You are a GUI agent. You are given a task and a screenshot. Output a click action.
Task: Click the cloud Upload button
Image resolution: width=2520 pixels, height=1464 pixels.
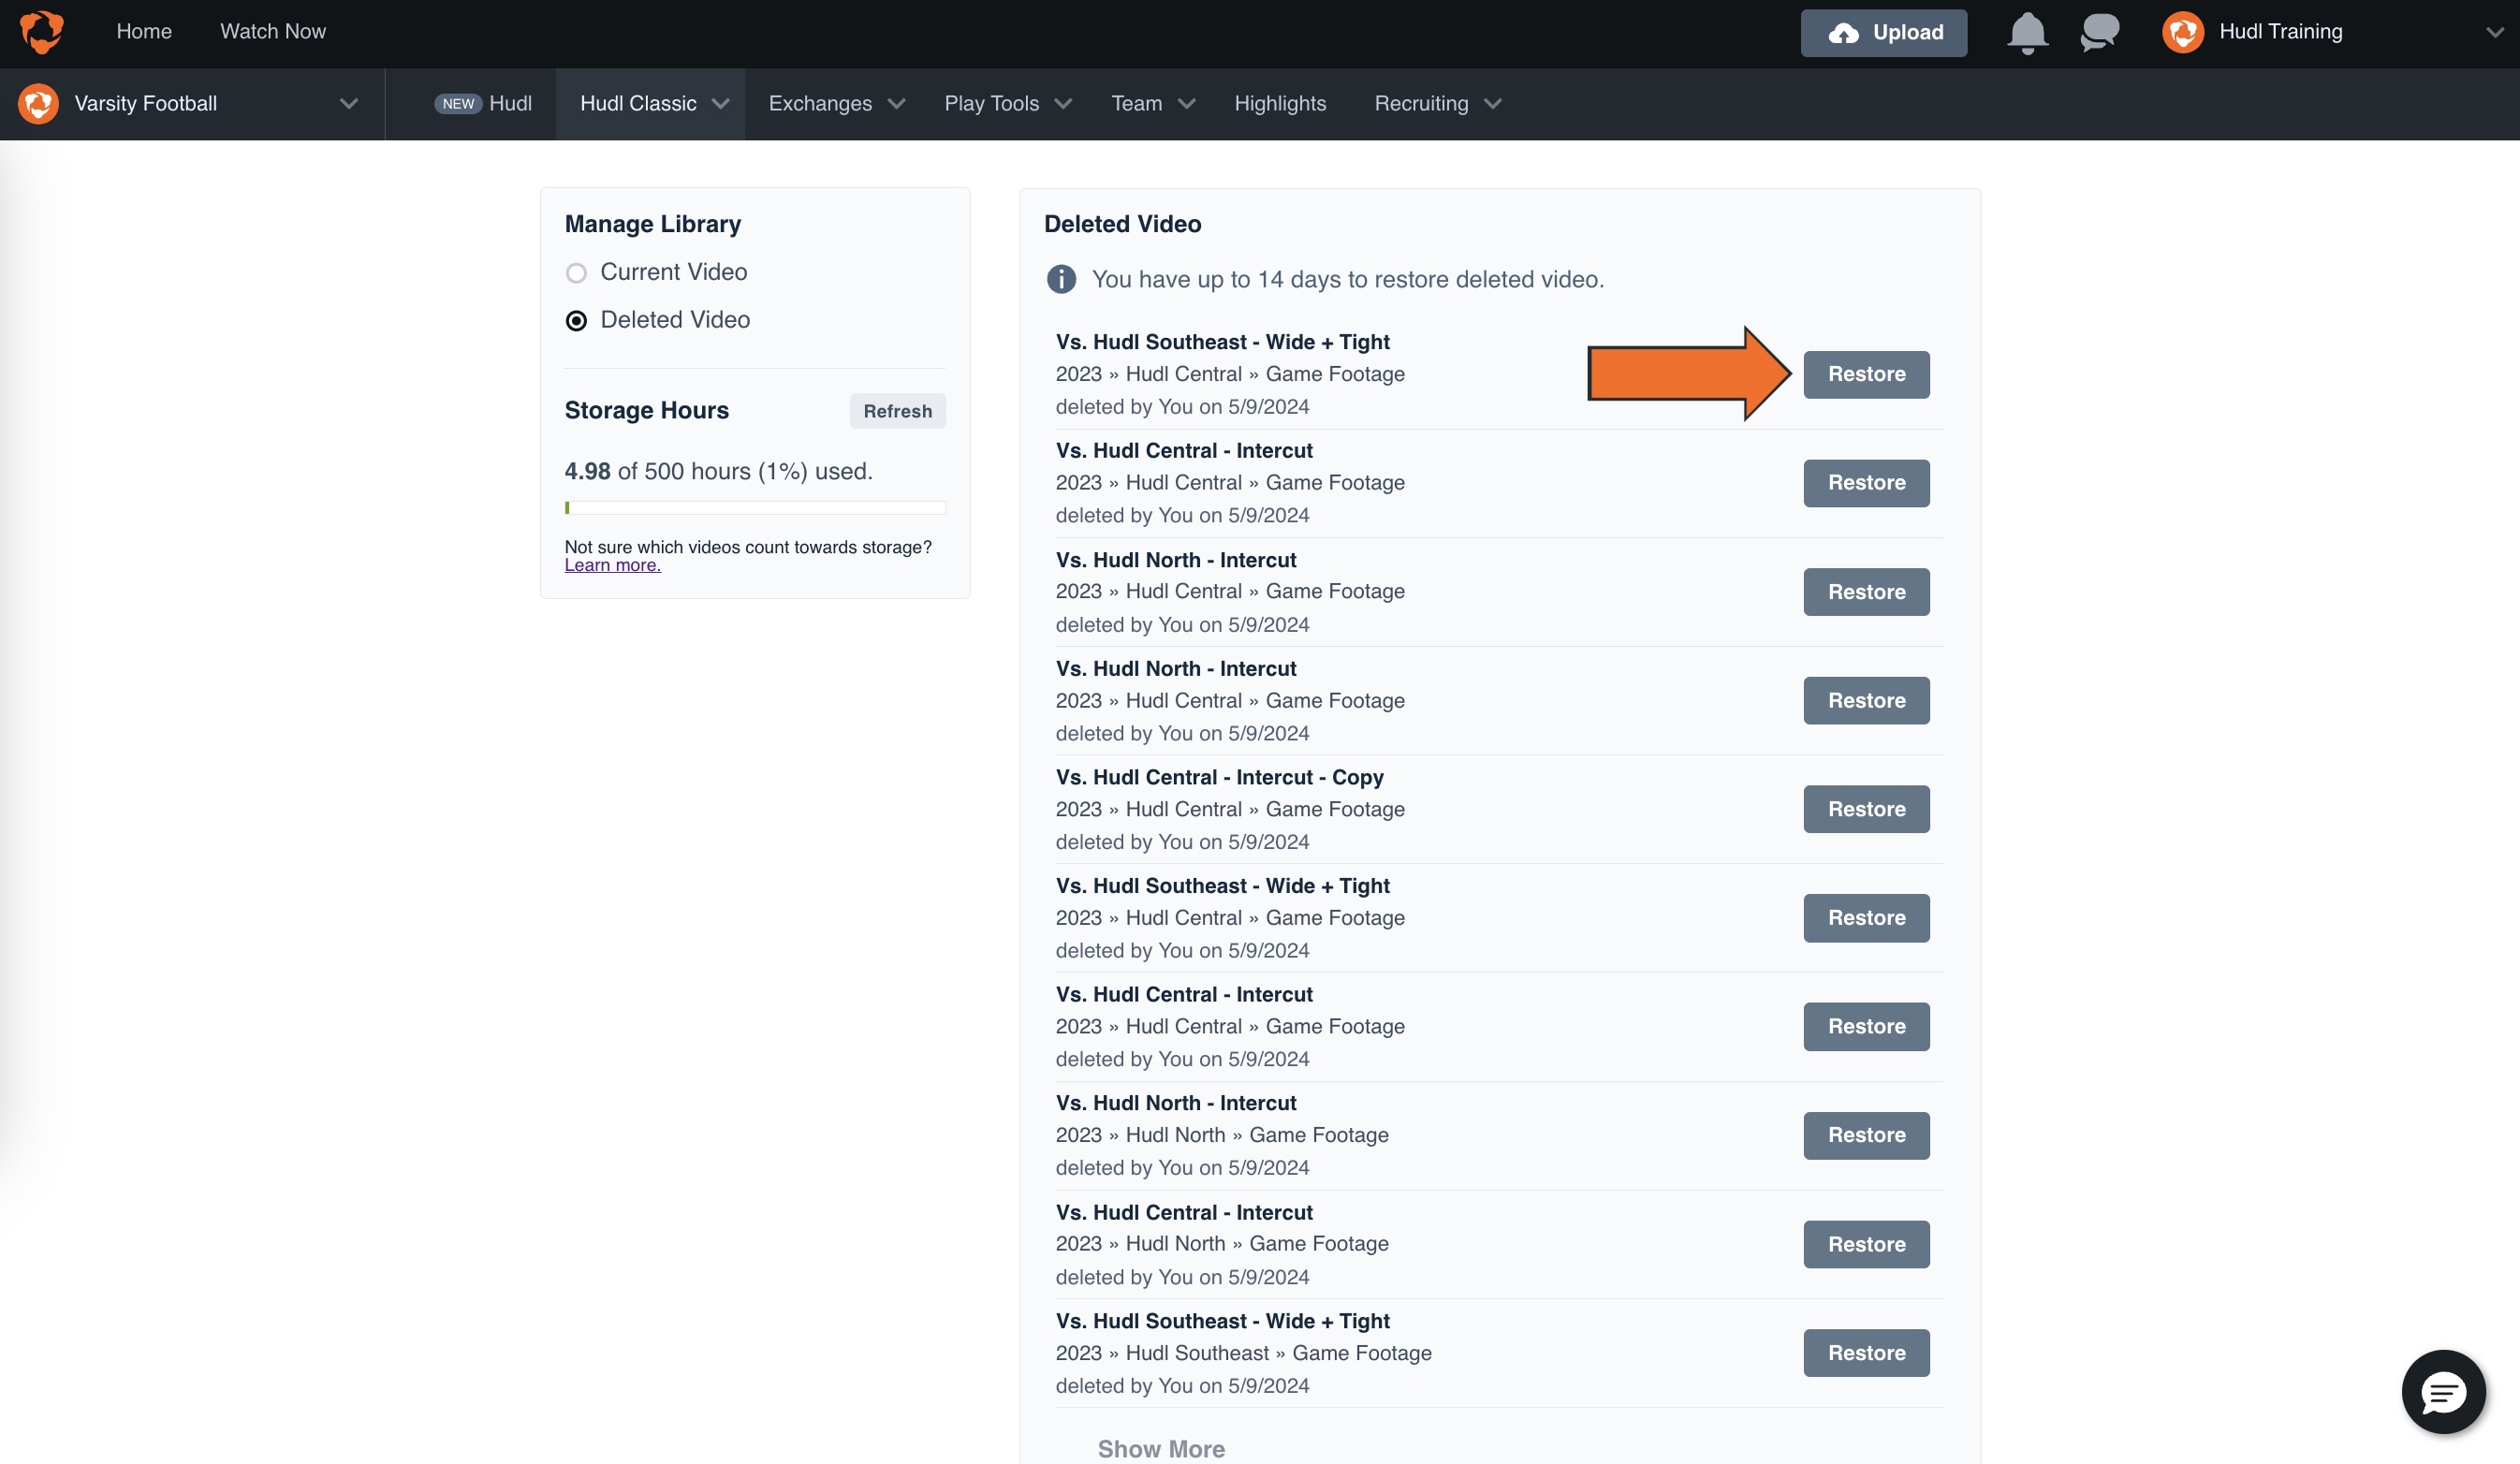coord(1884,33)
